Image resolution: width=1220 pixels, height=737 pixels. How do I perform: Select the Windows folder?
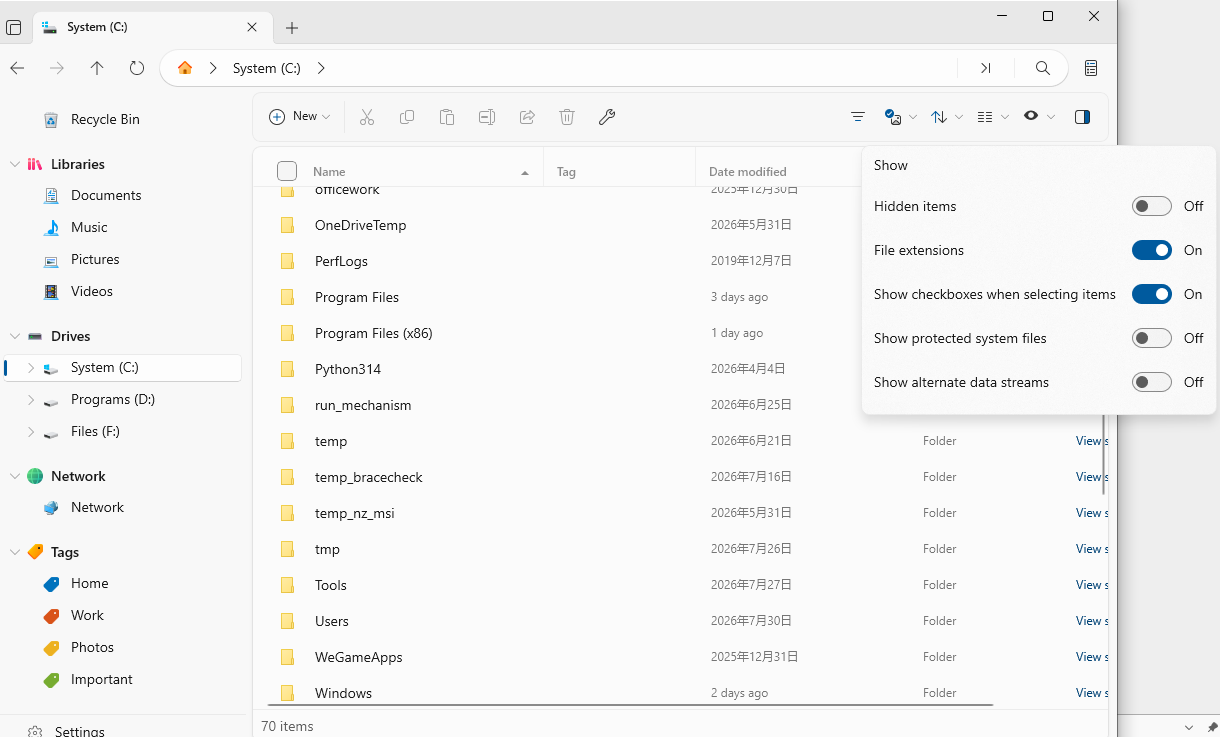point(343,693)
